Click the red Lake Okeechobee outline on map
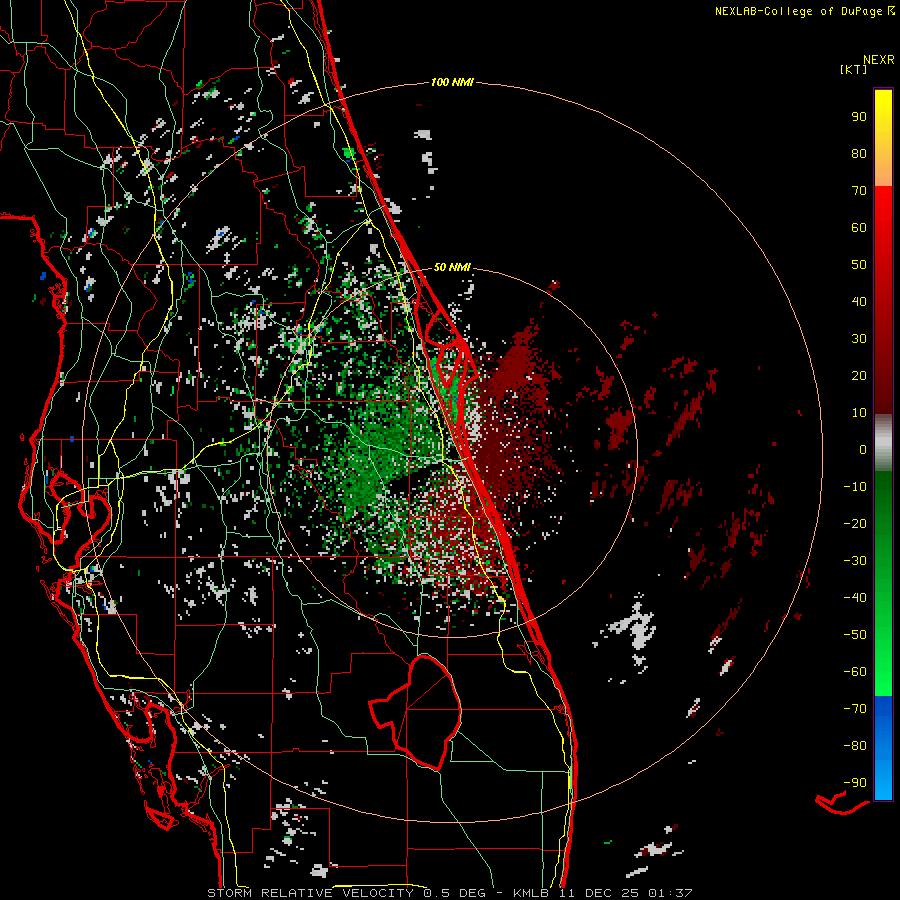Screen dimensions: 900x900 point(415,712)
